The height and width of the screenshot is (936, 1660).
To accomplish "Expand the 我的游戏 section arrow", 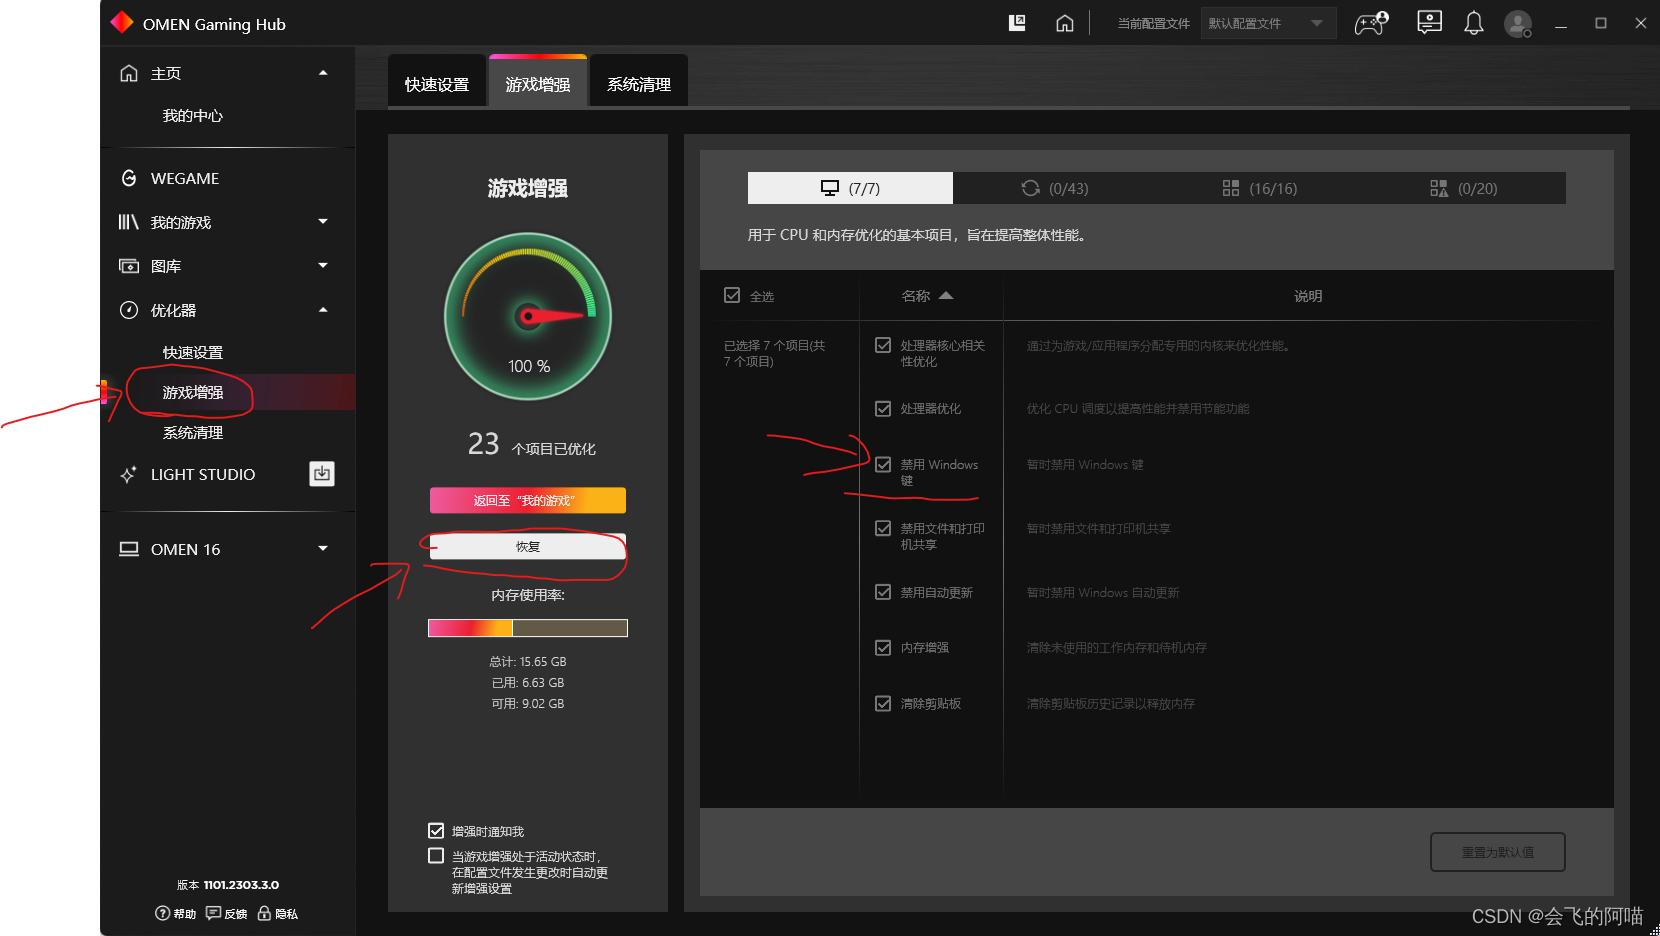I will pos(323,221).
